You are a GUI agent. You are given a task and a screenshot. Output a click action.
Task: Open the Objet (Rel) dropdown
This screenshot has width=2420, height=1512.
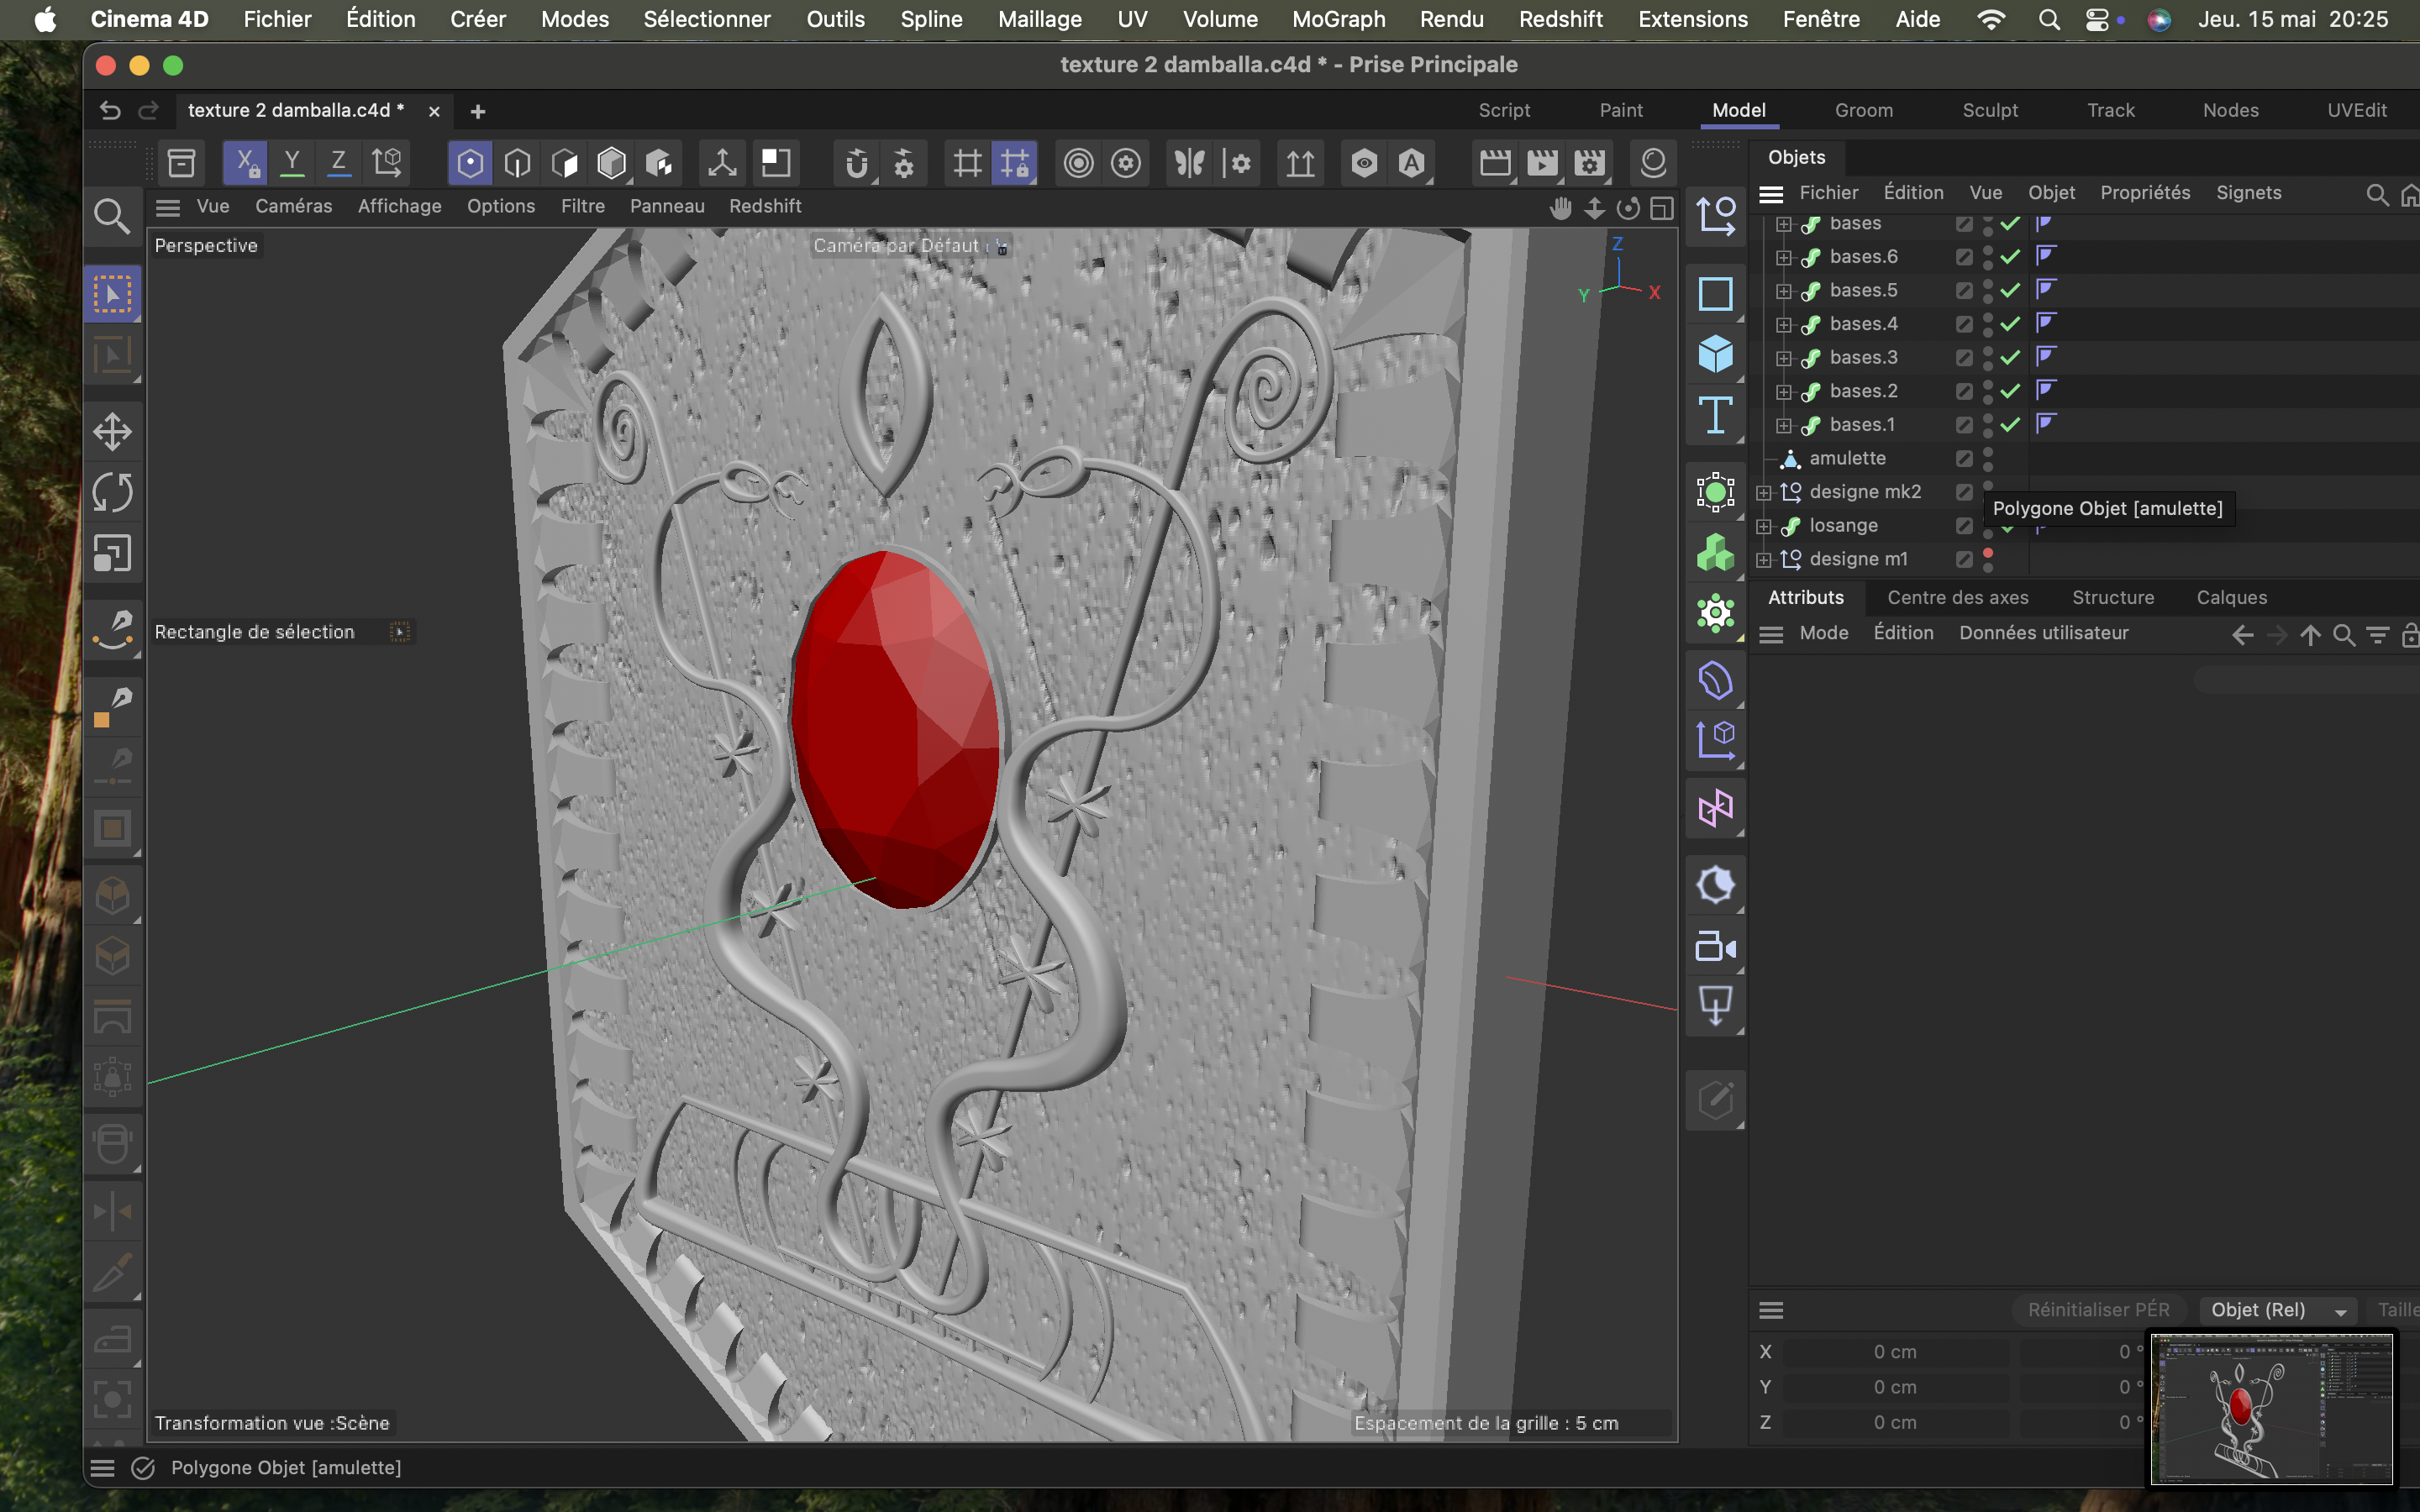(2278, 1310)
